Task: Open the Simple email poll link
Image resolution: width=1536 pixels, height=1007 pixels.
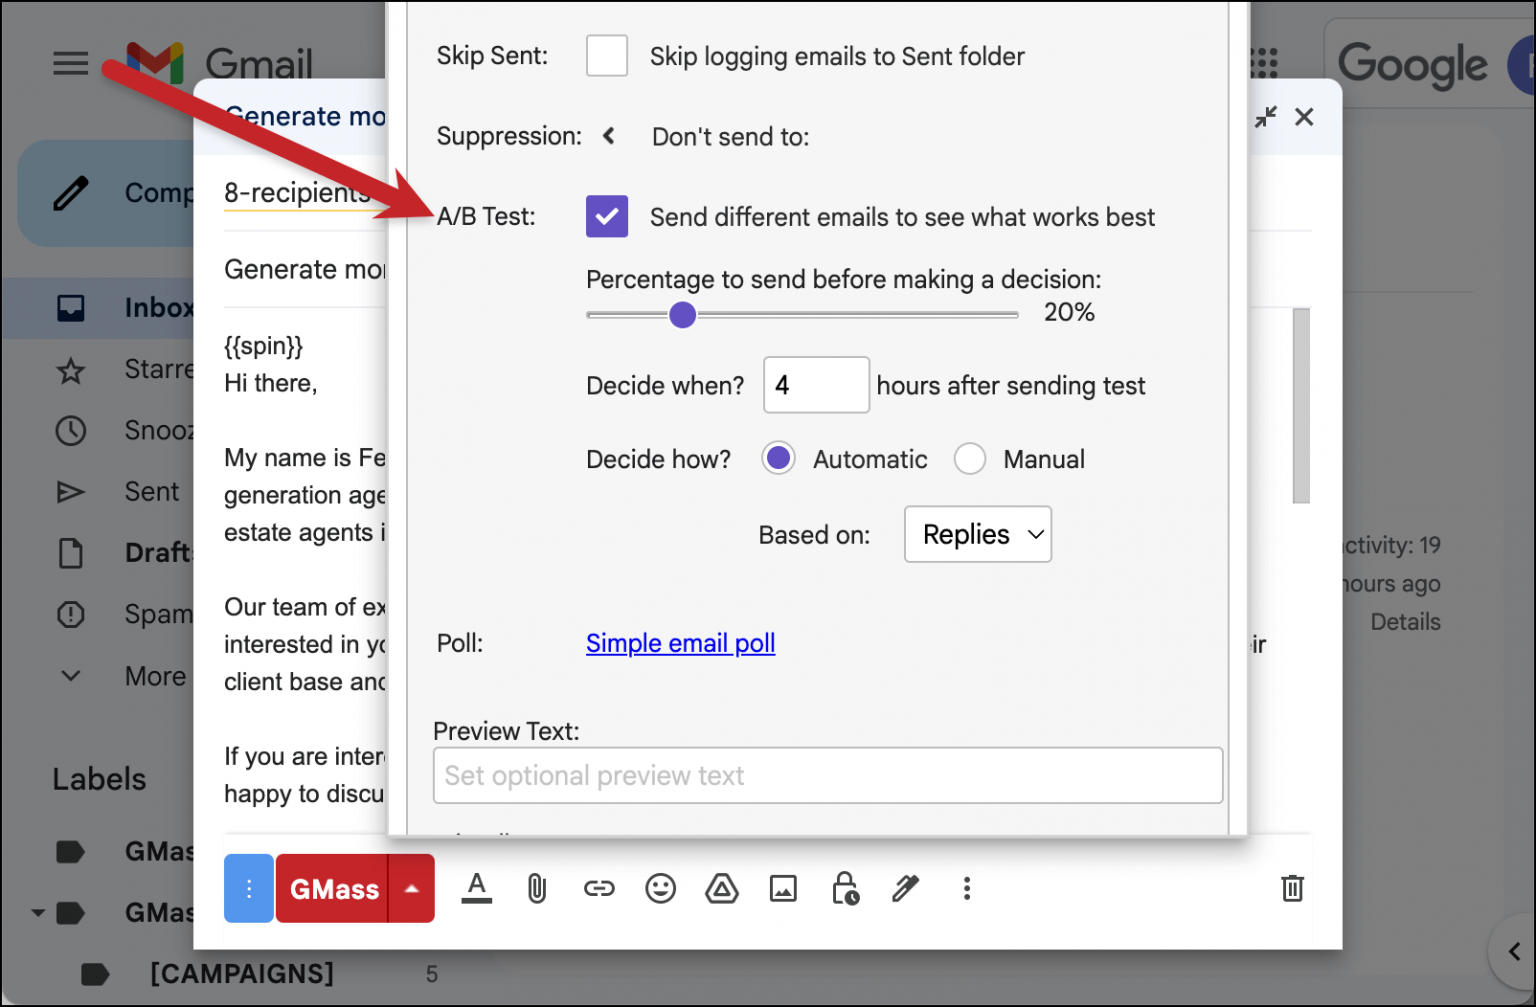Action: click(679, 643)
